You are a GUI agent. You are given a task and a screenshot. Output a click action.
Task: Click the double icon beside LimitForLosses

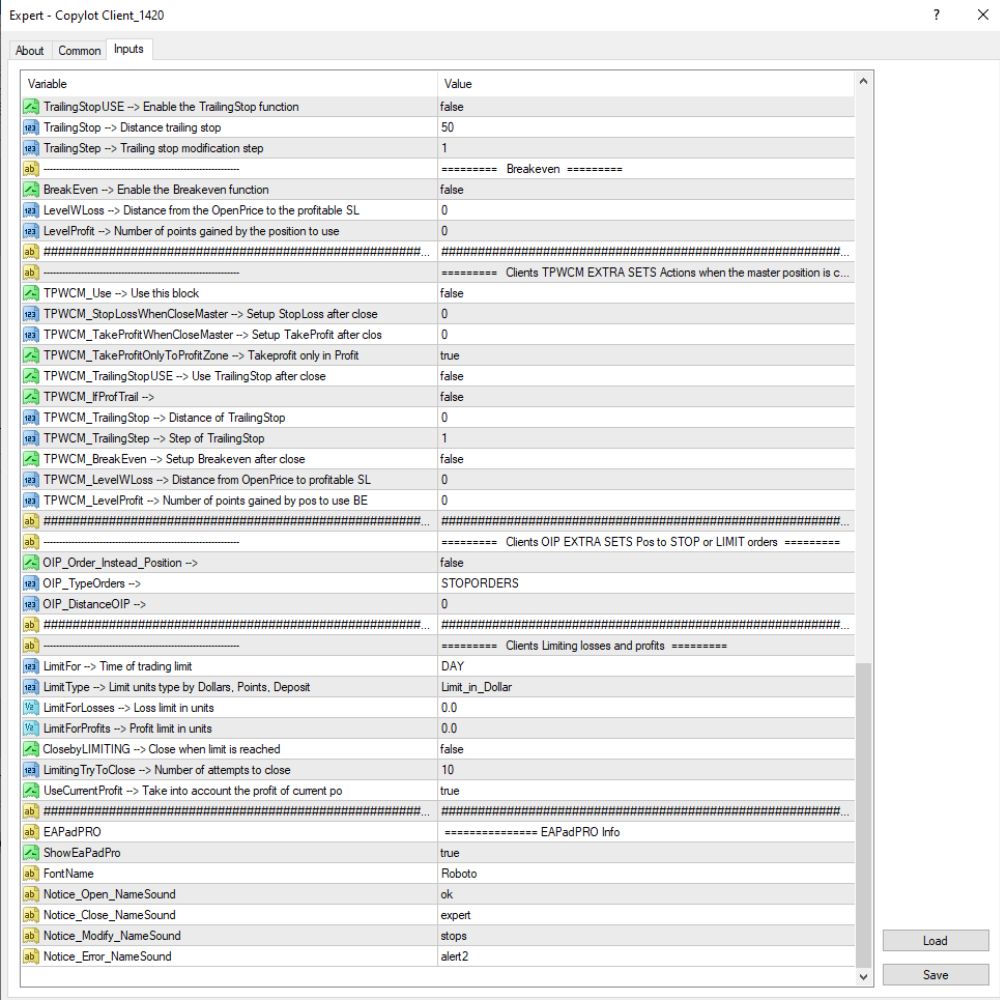point(31,708)
